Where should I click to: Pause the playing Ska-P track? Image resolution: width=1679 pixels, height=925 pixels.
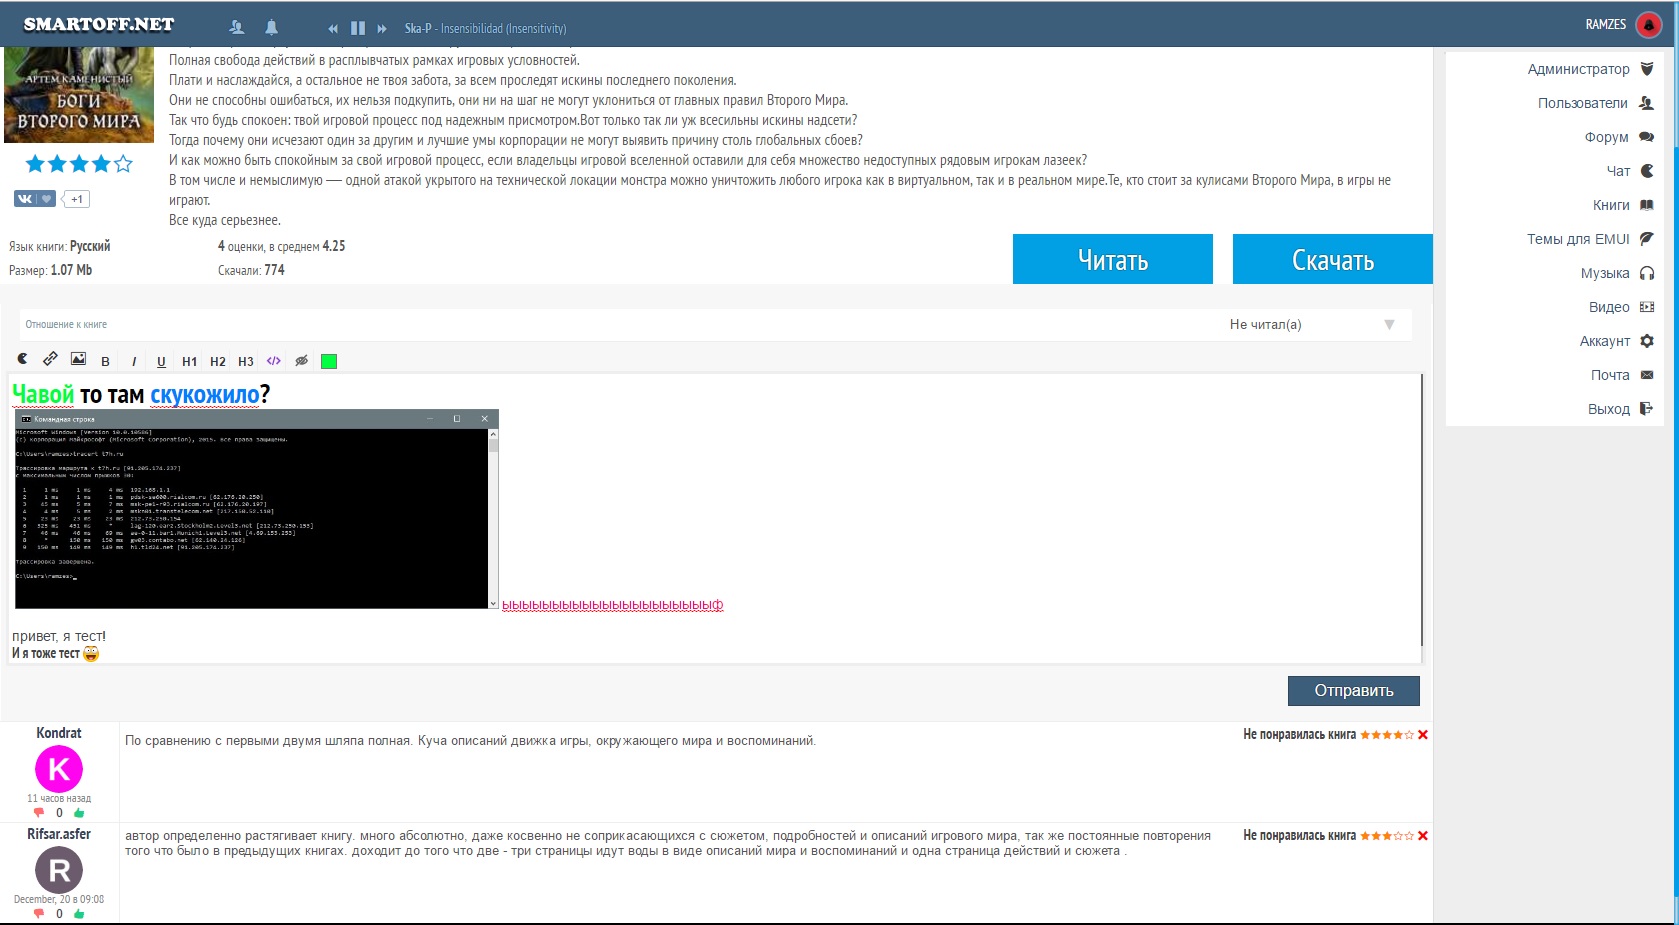(358, 29)
